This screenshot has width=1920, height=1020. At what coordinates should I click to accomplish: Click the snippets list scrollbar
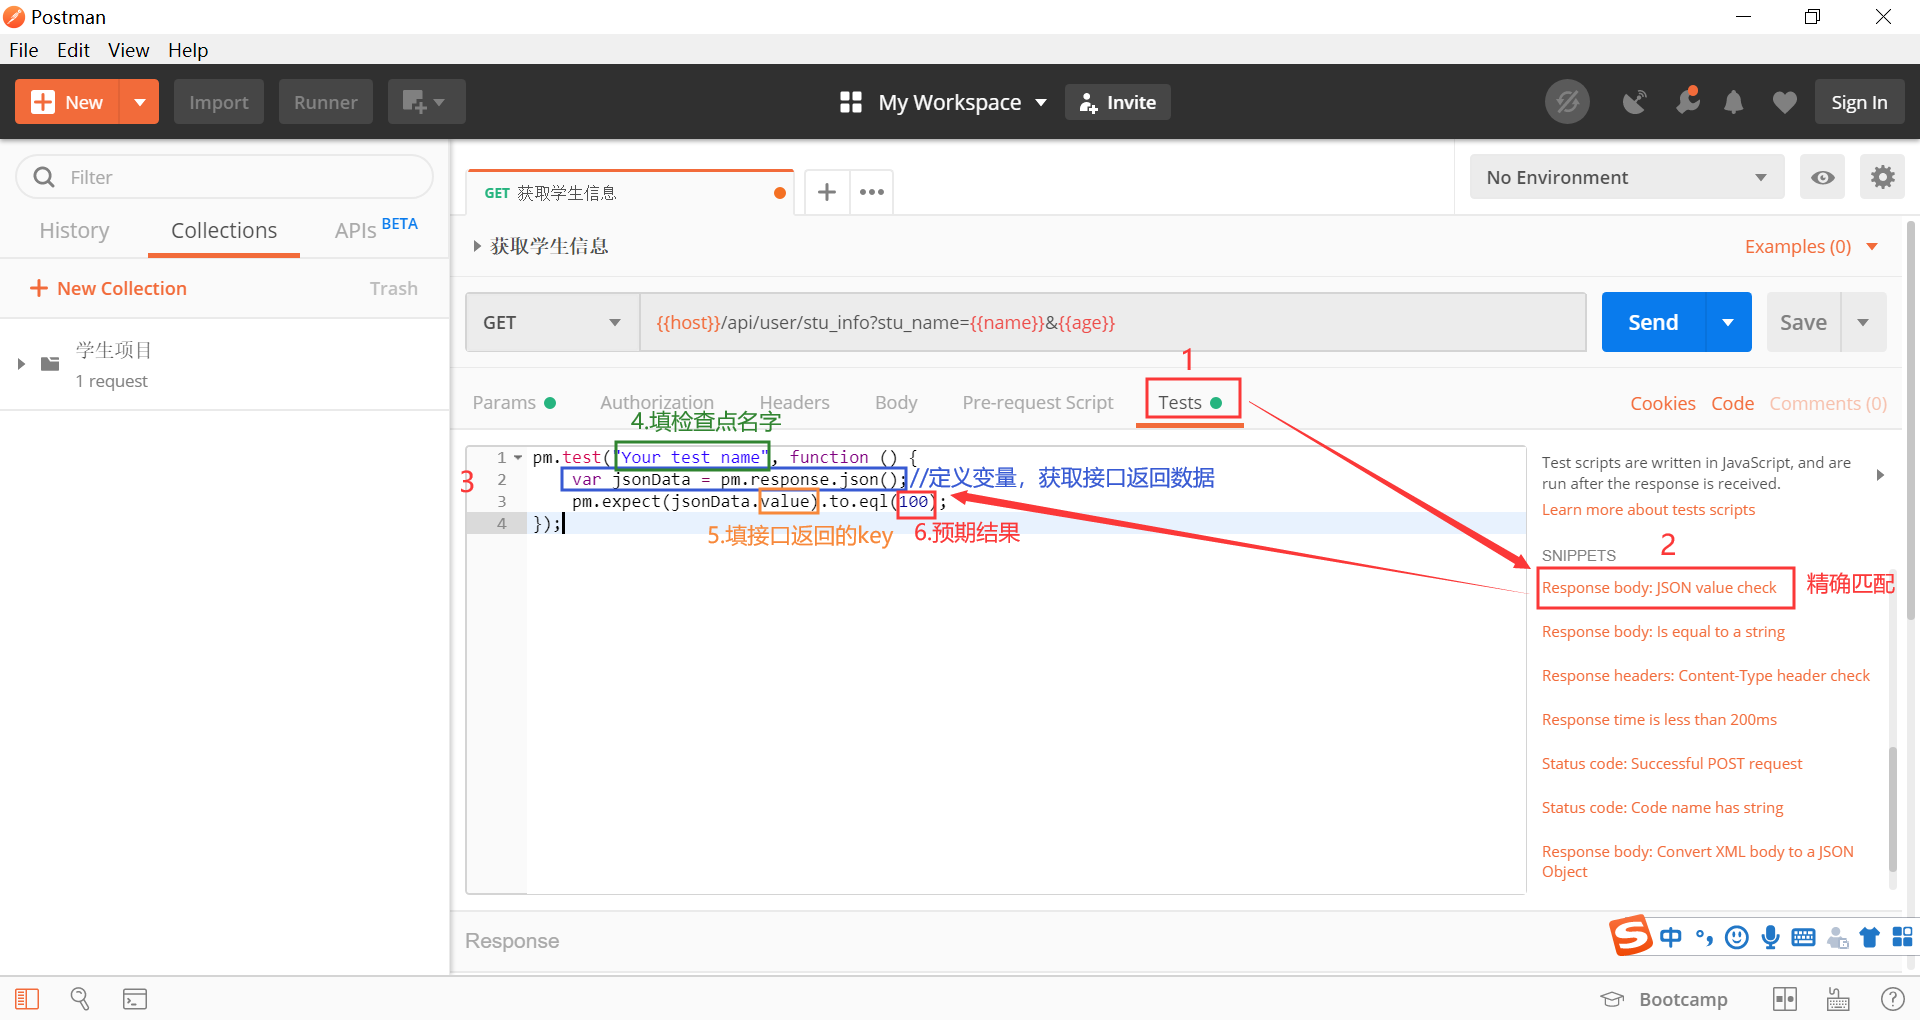[x=1892, y=810]
